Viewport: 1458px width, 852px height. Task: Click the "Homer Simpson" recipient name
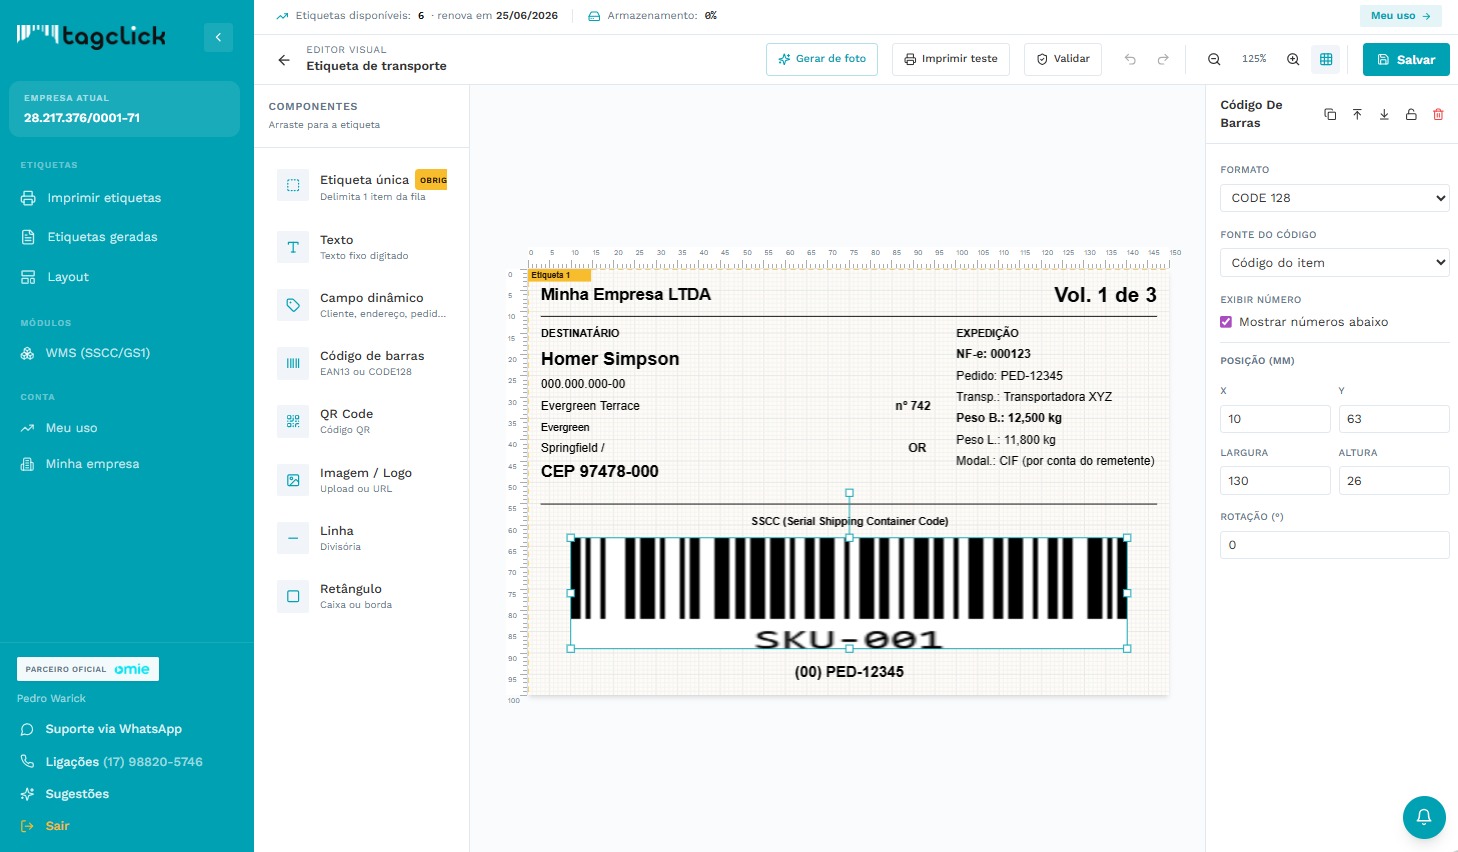pos(610,359)
